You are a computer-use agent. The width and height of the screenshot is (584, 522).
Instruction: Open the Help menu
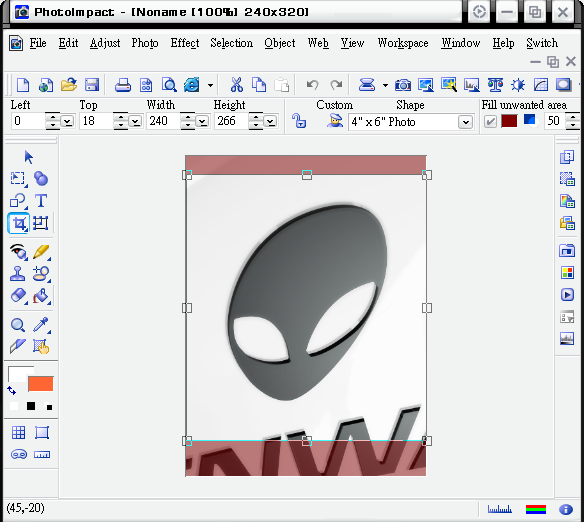pyautogui.click(x=503, y=43)
